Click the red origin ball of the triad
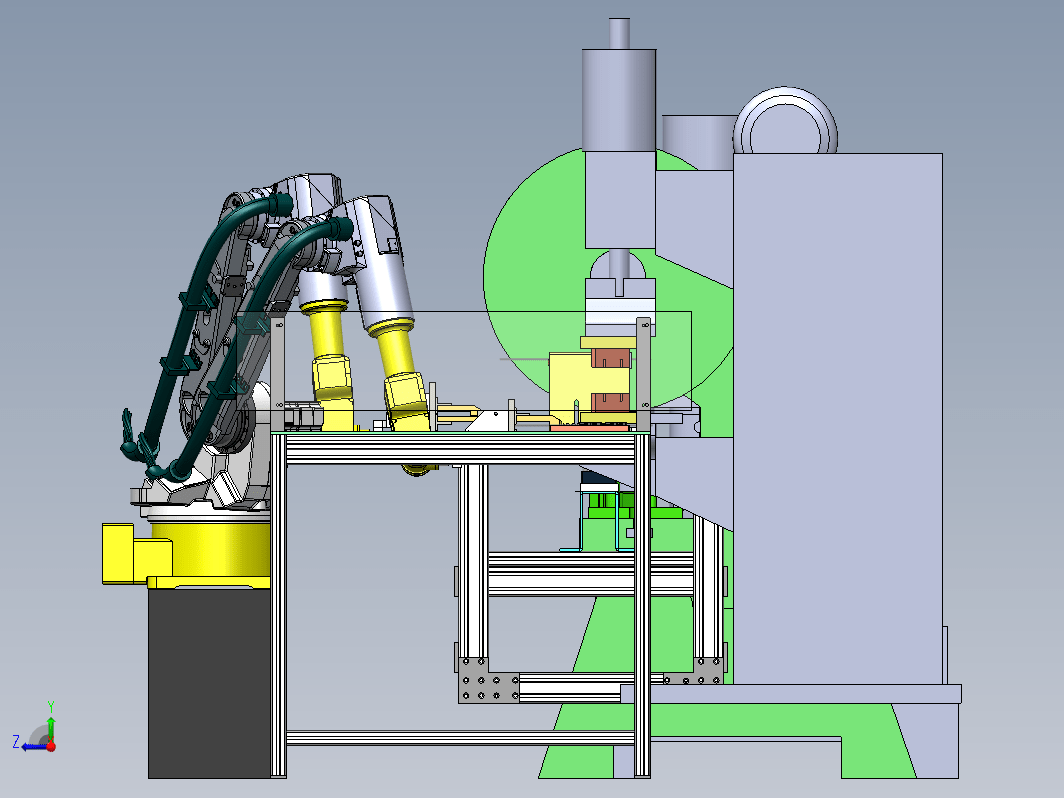The height and width of the screenshot is (798, 1064). (51, 746)
